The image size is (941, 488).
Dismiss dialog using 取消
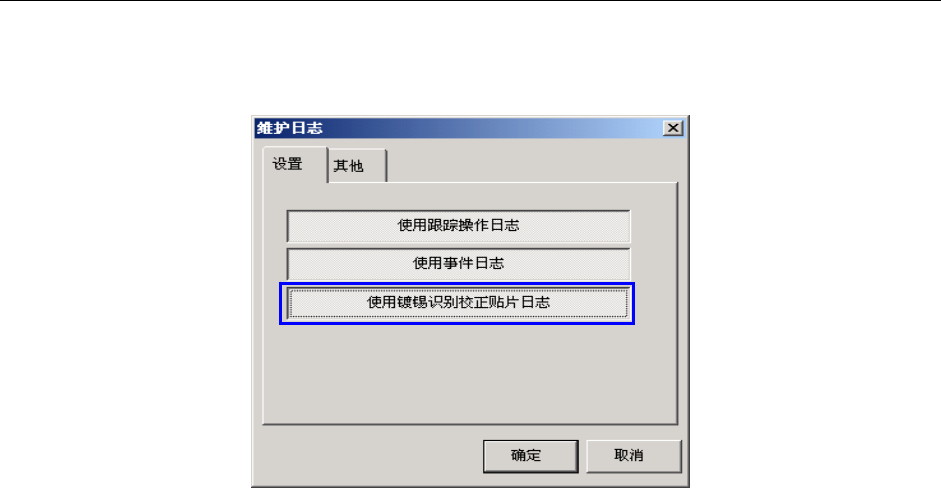click(633, 456)
